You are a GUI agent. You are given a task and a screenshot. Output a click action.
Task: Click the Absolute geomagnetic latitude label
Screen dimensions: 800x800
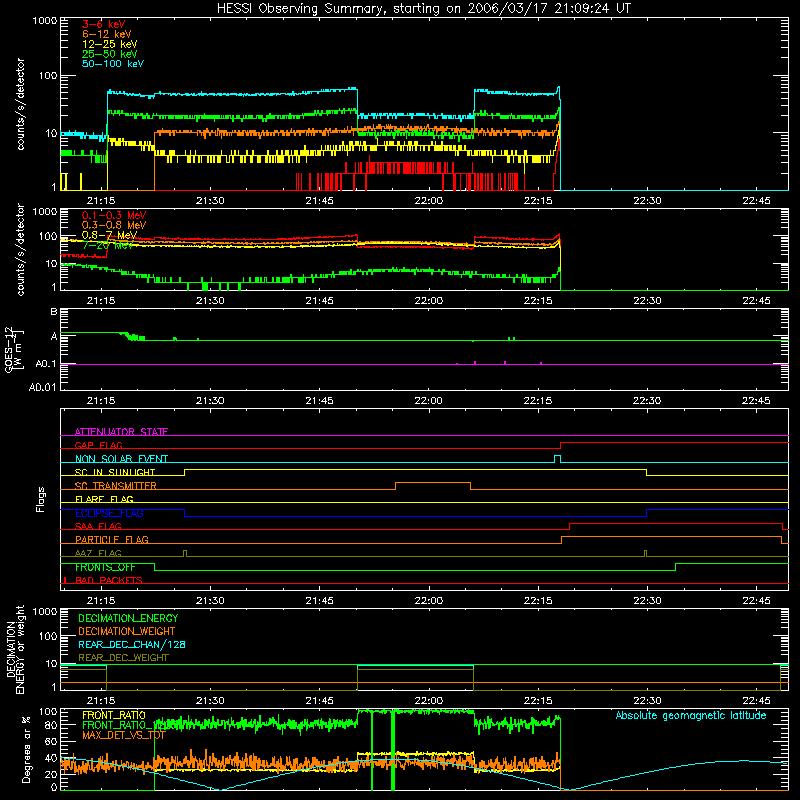691,716
